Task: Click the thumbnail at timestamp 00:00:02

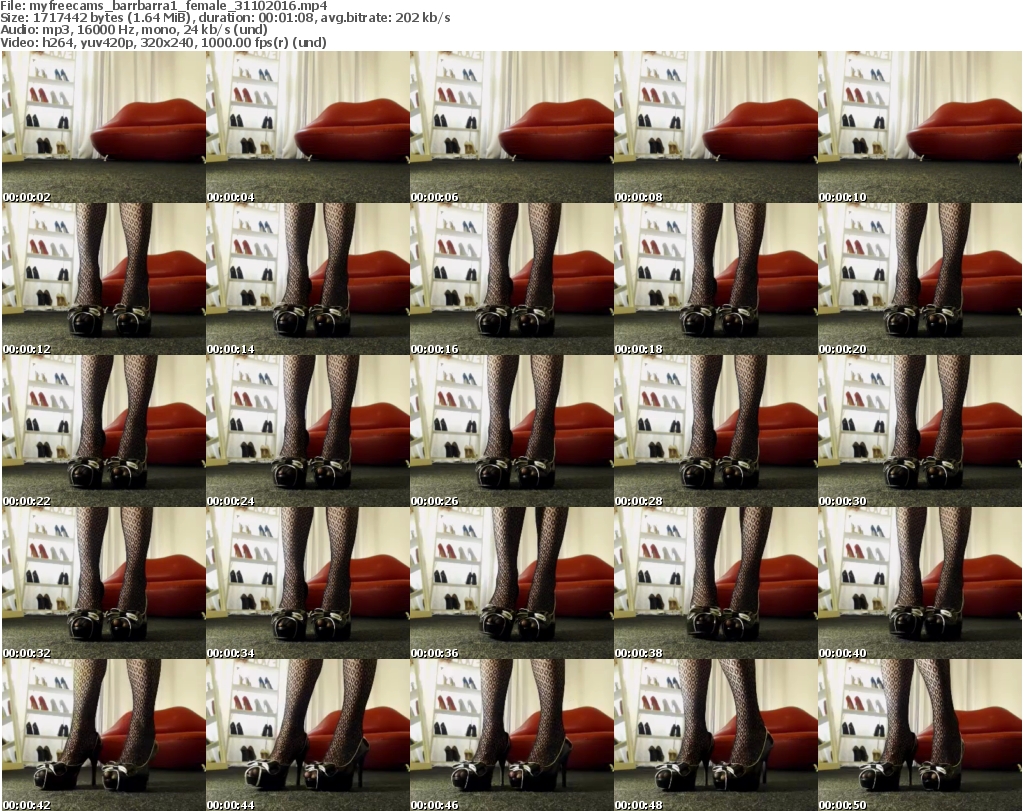Action: click(x=103, y=127)
